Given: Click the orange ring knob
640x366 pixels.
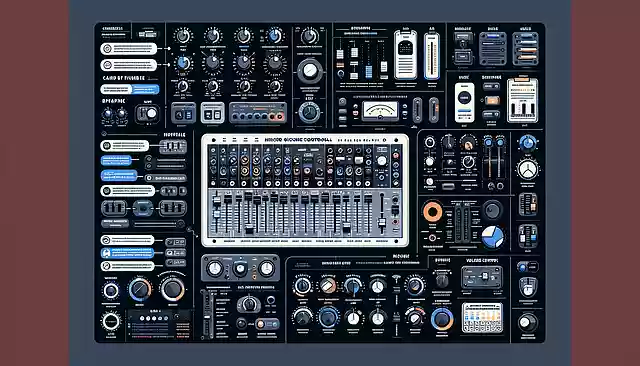Looking at the screenshot, I should (x=432, y=212).
